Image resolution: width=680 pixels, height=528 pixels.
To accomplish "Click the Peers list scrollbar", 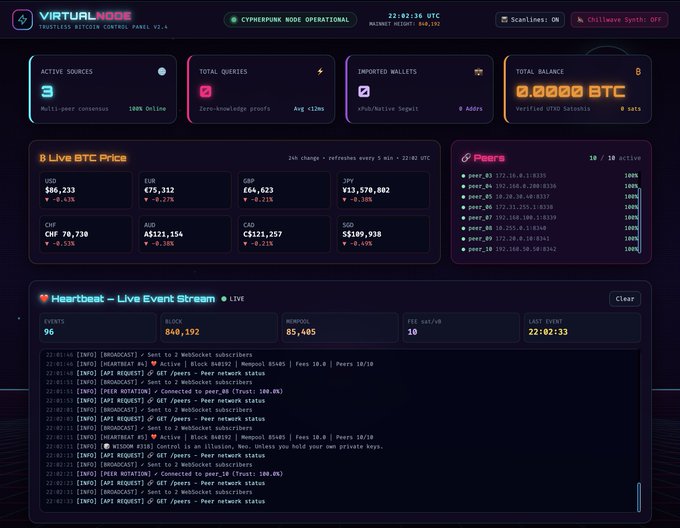I will [x=639, y=220].
